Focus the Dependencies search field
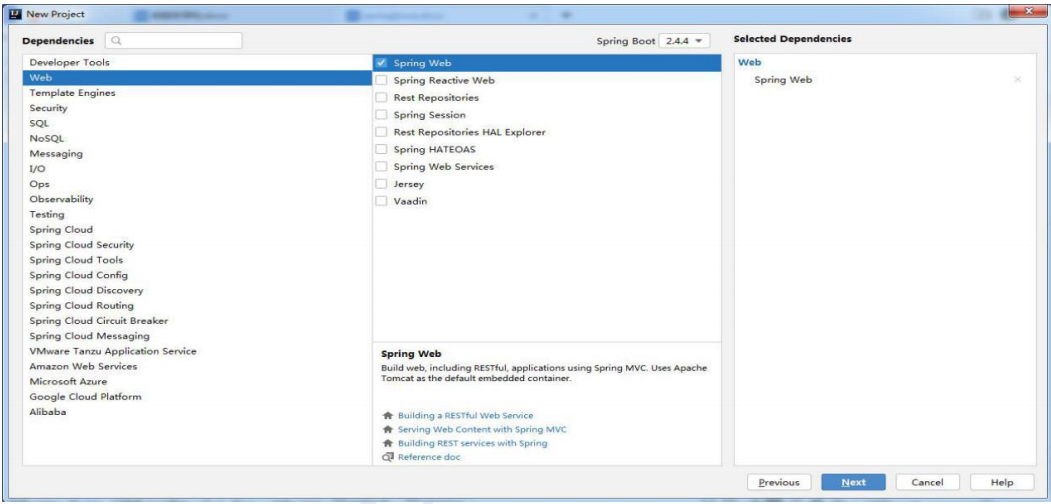 coord(174,41)
